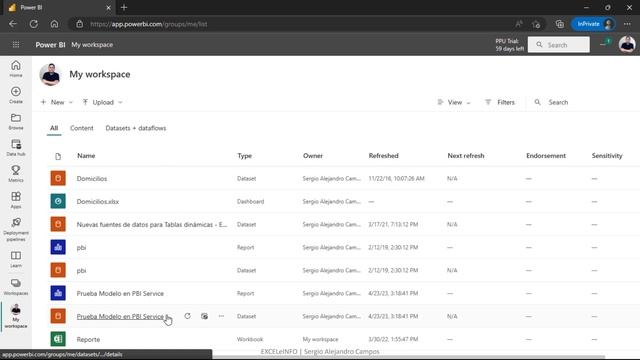Open the browser Collections icon

click(560, 24)
